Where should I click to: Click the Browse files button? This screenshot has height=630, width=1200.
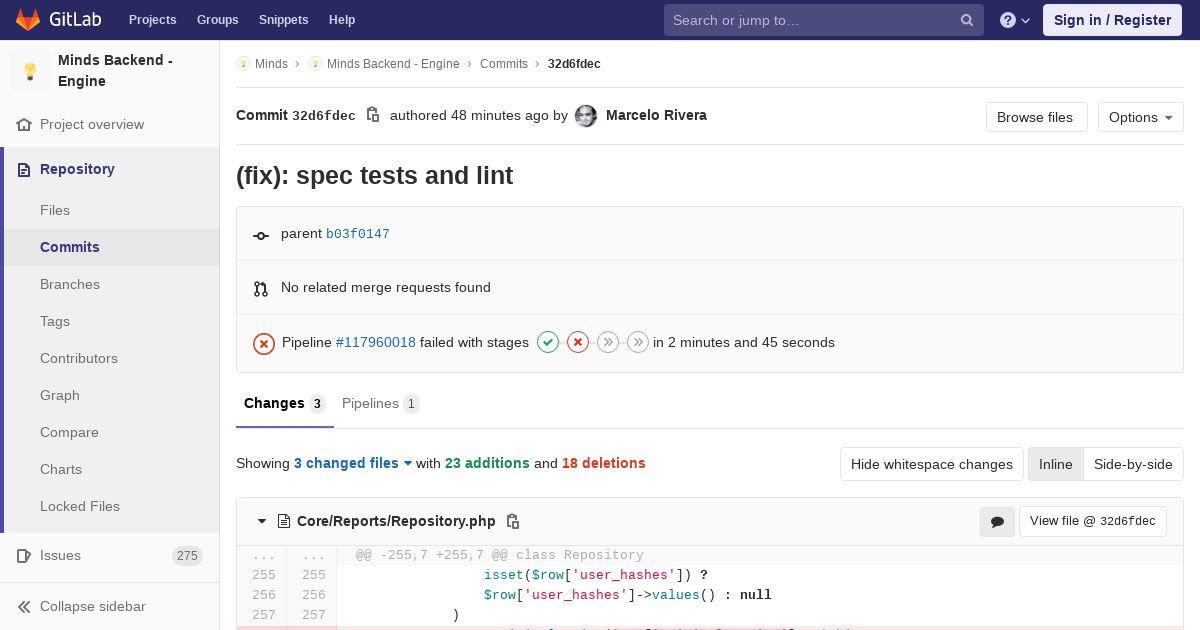point(1035,117)
